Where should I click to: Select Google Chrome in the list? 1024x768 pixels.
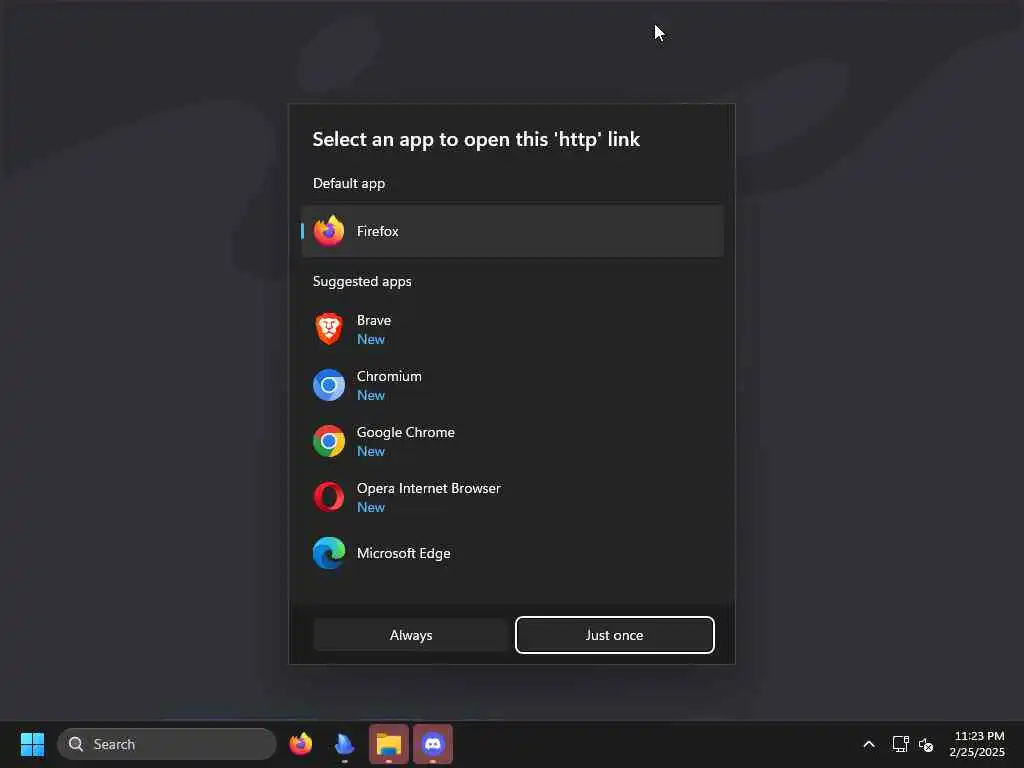tap(513, 441)
